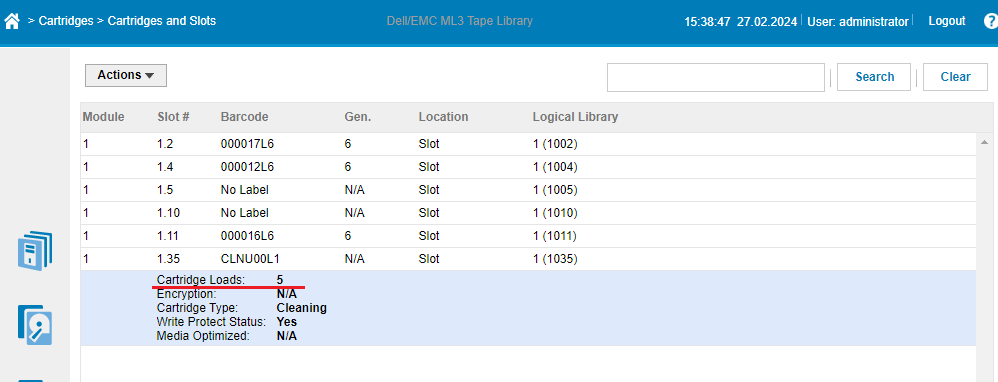The image size is (998, 382).
Task: Sort by the Slot # column header
Action: 173,117
